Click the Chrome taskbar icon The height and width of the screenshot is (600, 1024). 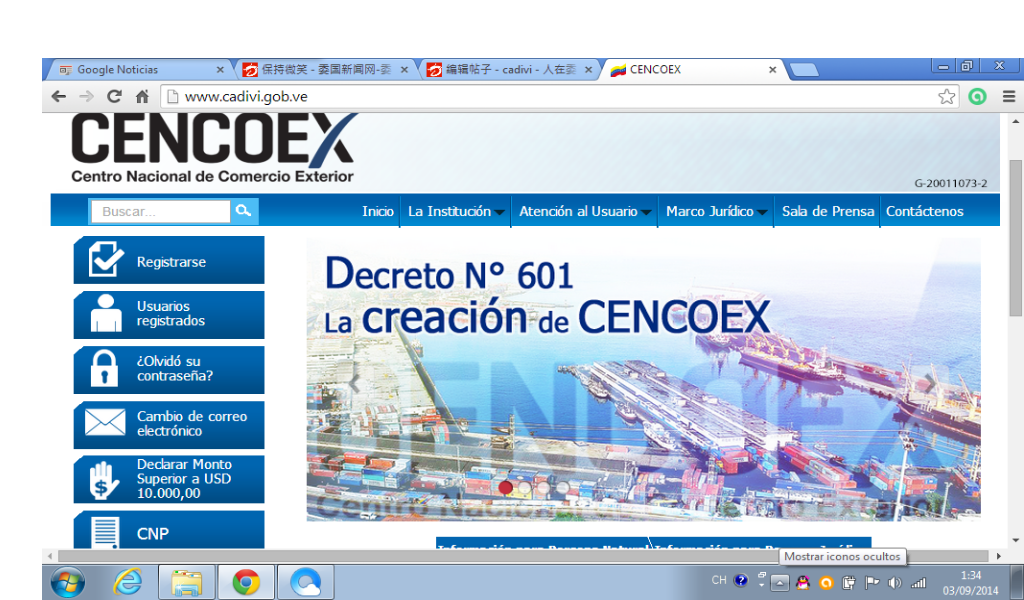coord(246,582)
